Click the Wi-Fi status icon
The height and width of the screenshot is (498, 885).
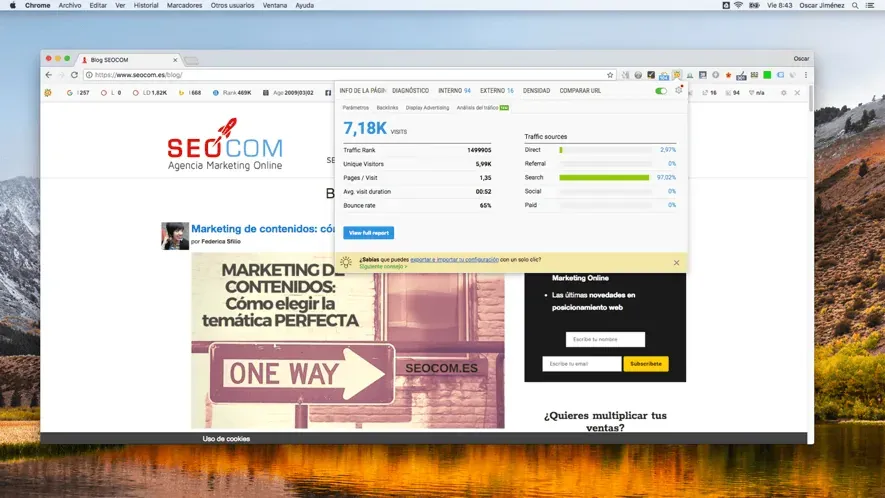pyautogui.click(x=738, y=5)
